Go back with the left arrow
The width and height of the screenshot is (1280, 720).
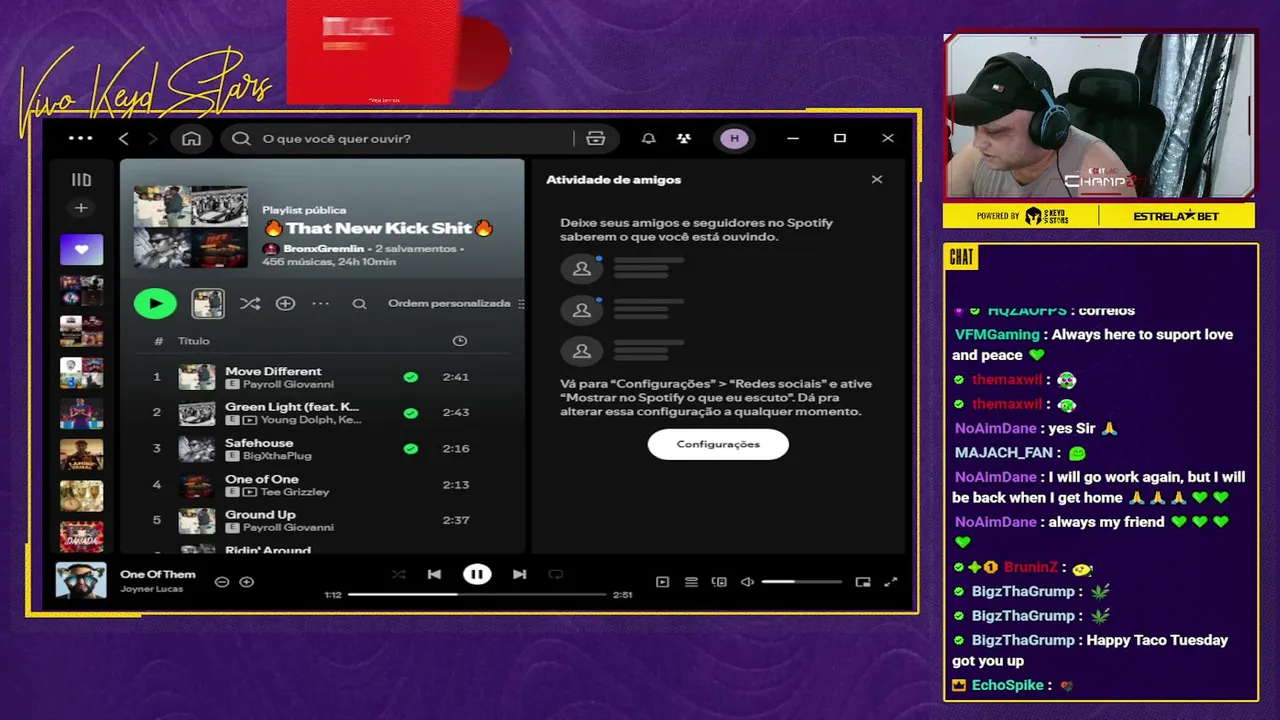tap(124, 138)
